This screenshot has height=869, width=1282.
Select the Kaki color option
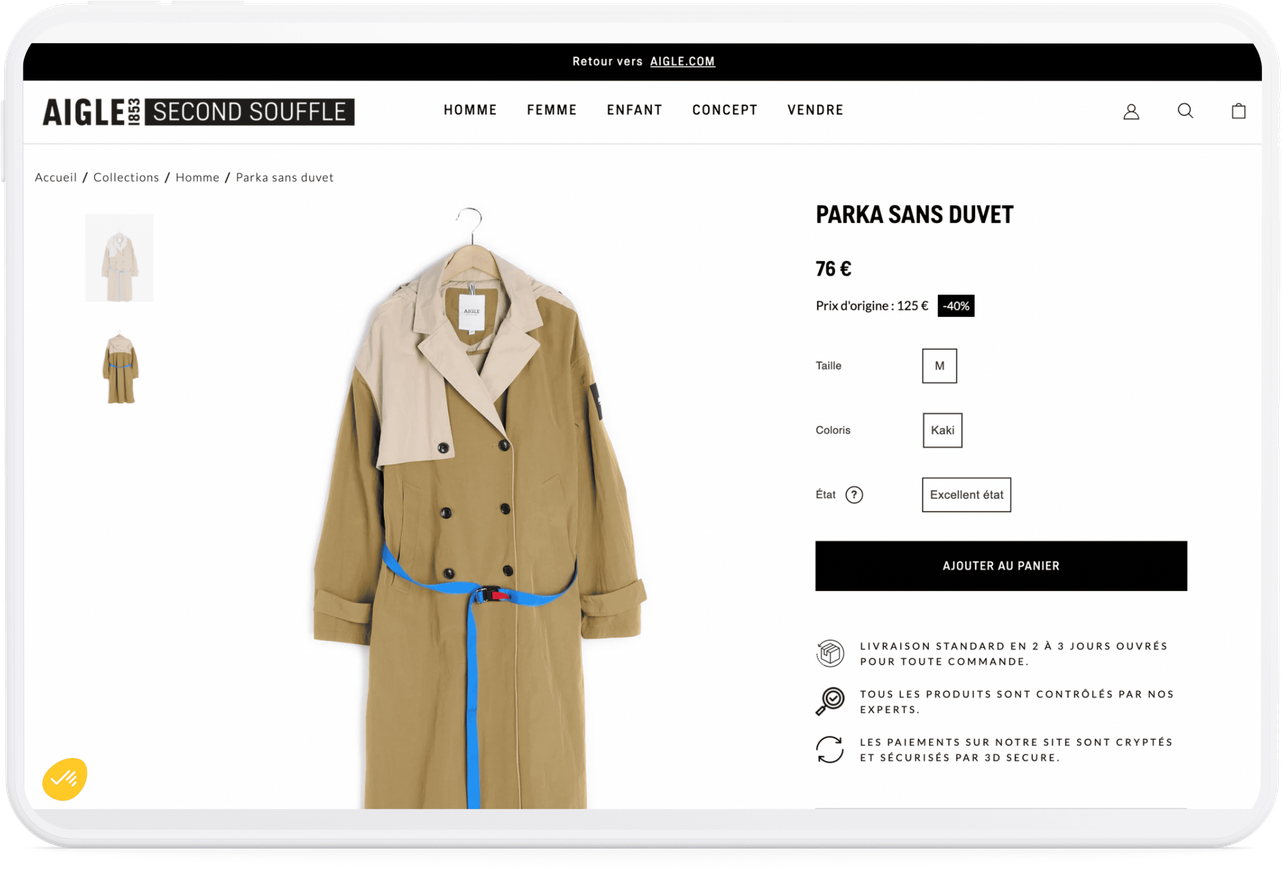[x=942, y=430]
